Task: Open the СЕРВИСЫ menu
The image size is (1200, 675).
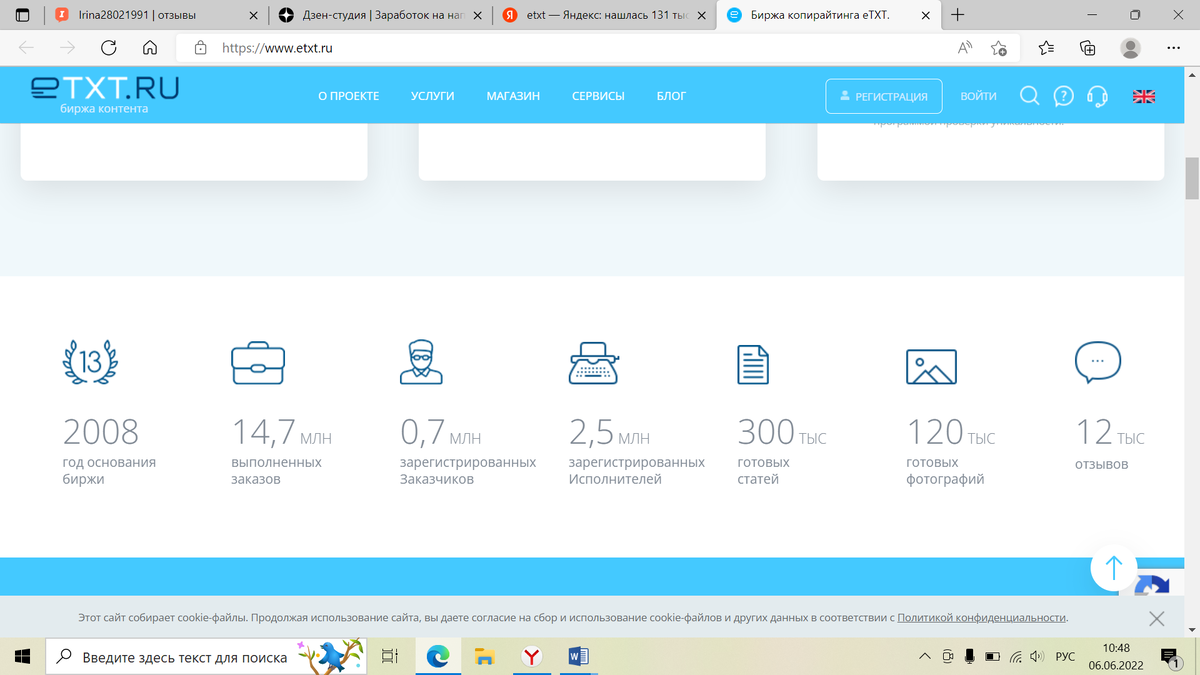Action: [x=598, y=96]
